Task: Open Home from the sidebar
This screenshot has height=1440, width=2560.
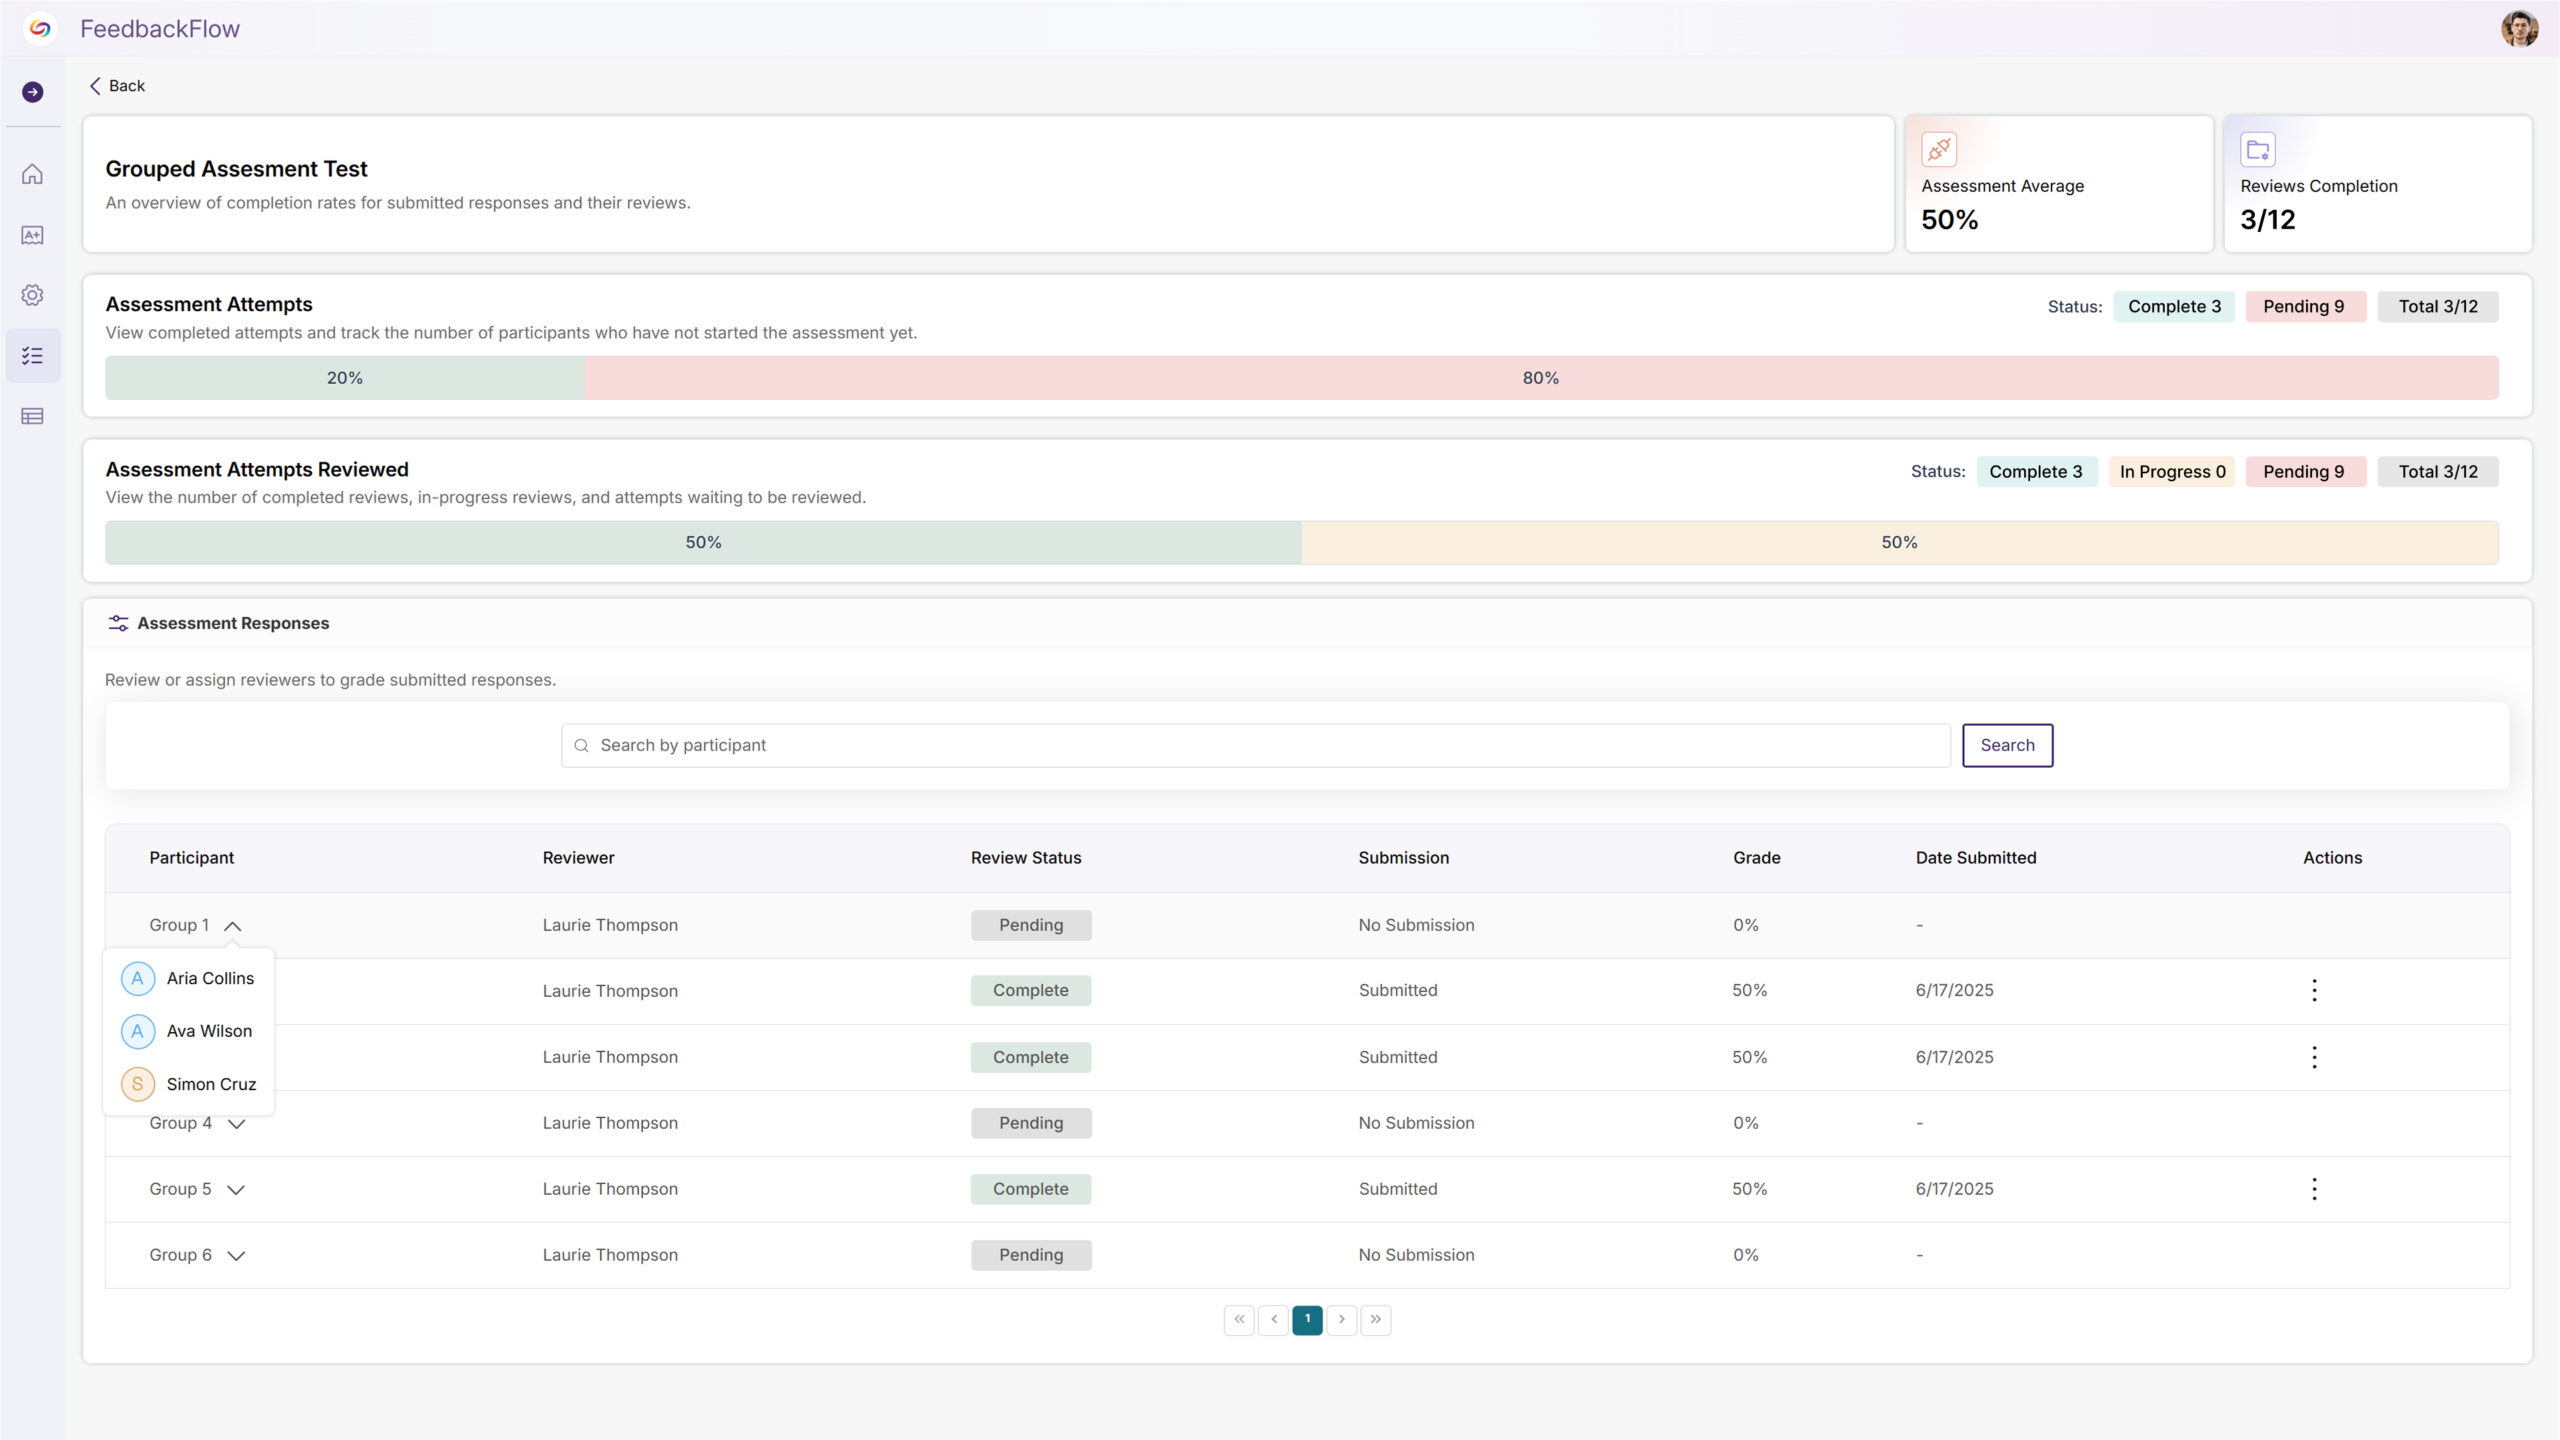Action: [x=33, y=174]
